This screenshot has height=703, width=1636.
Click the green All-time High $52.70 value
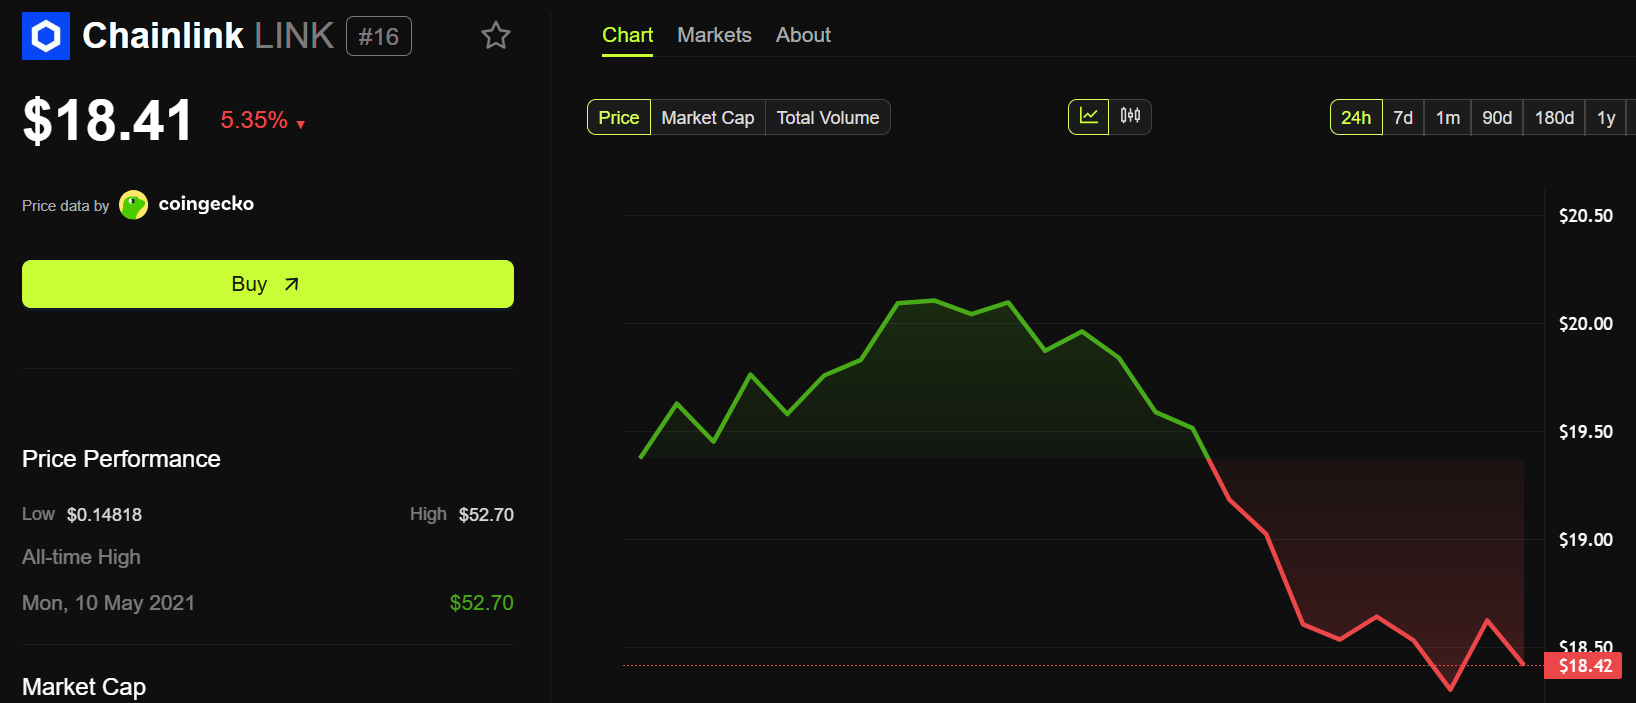[x=481, y=602]
